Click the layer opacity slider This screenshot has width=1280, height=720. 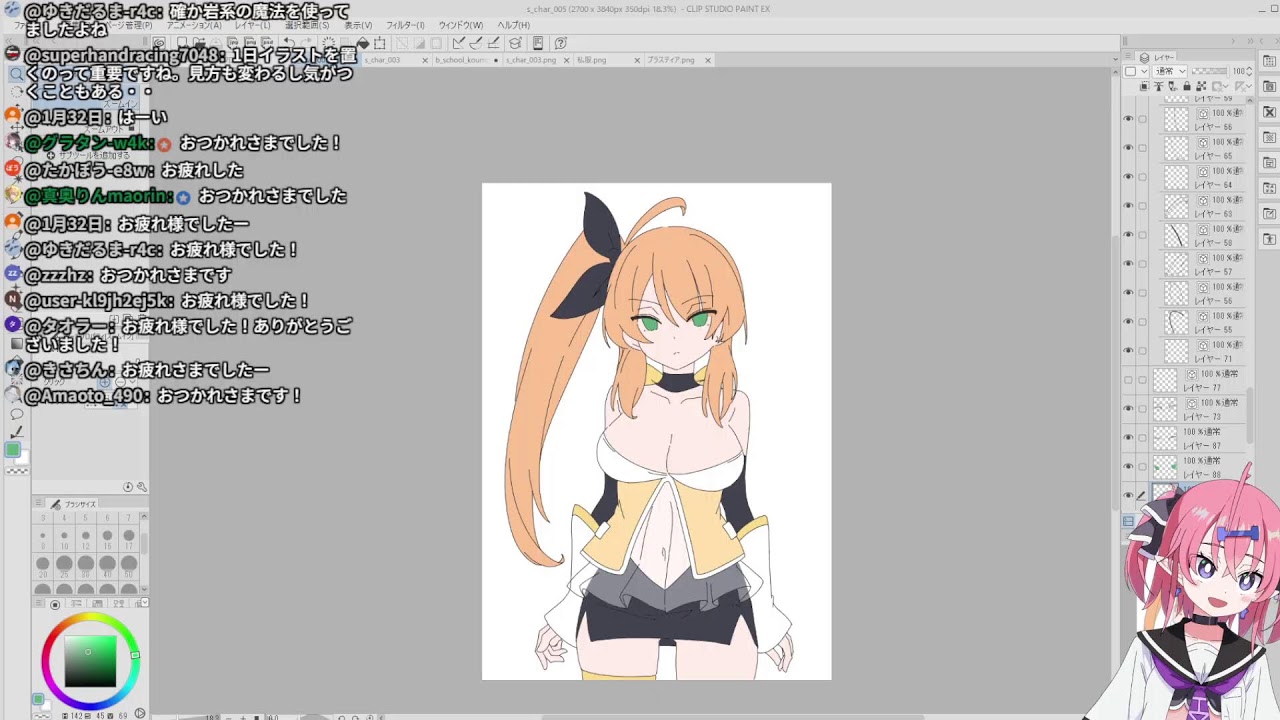[1210, 71]
